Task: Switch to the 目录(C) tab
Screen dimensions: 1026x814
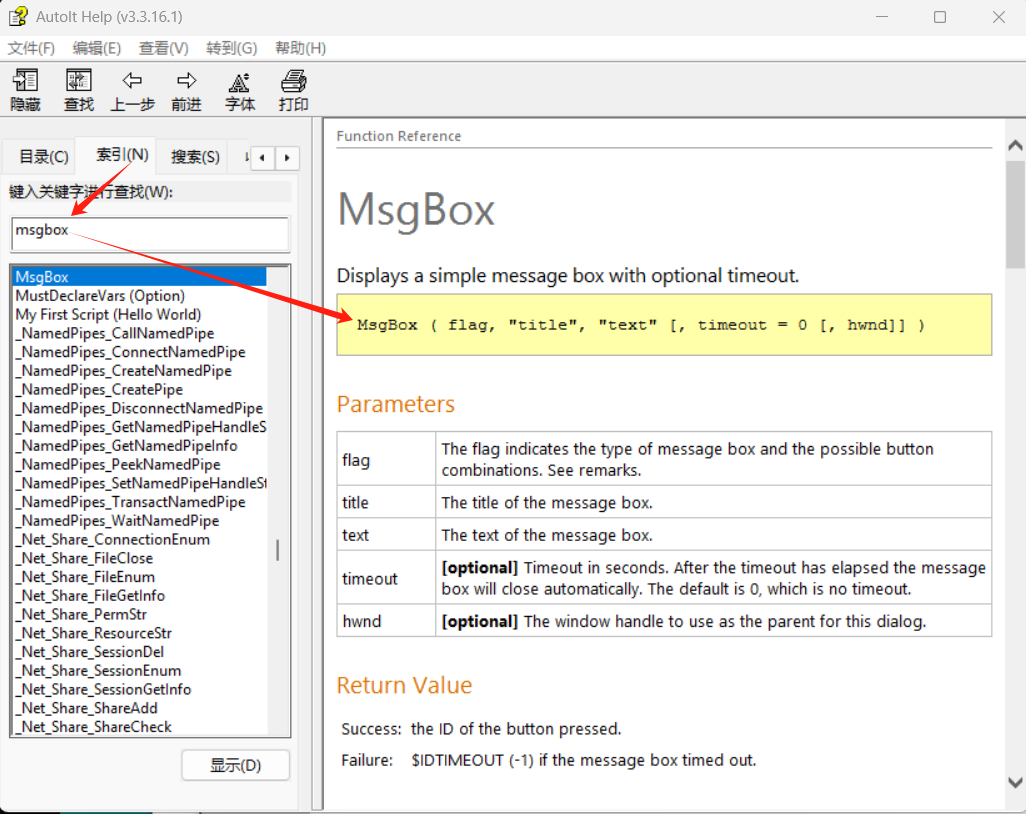Action: pos(44,157)
